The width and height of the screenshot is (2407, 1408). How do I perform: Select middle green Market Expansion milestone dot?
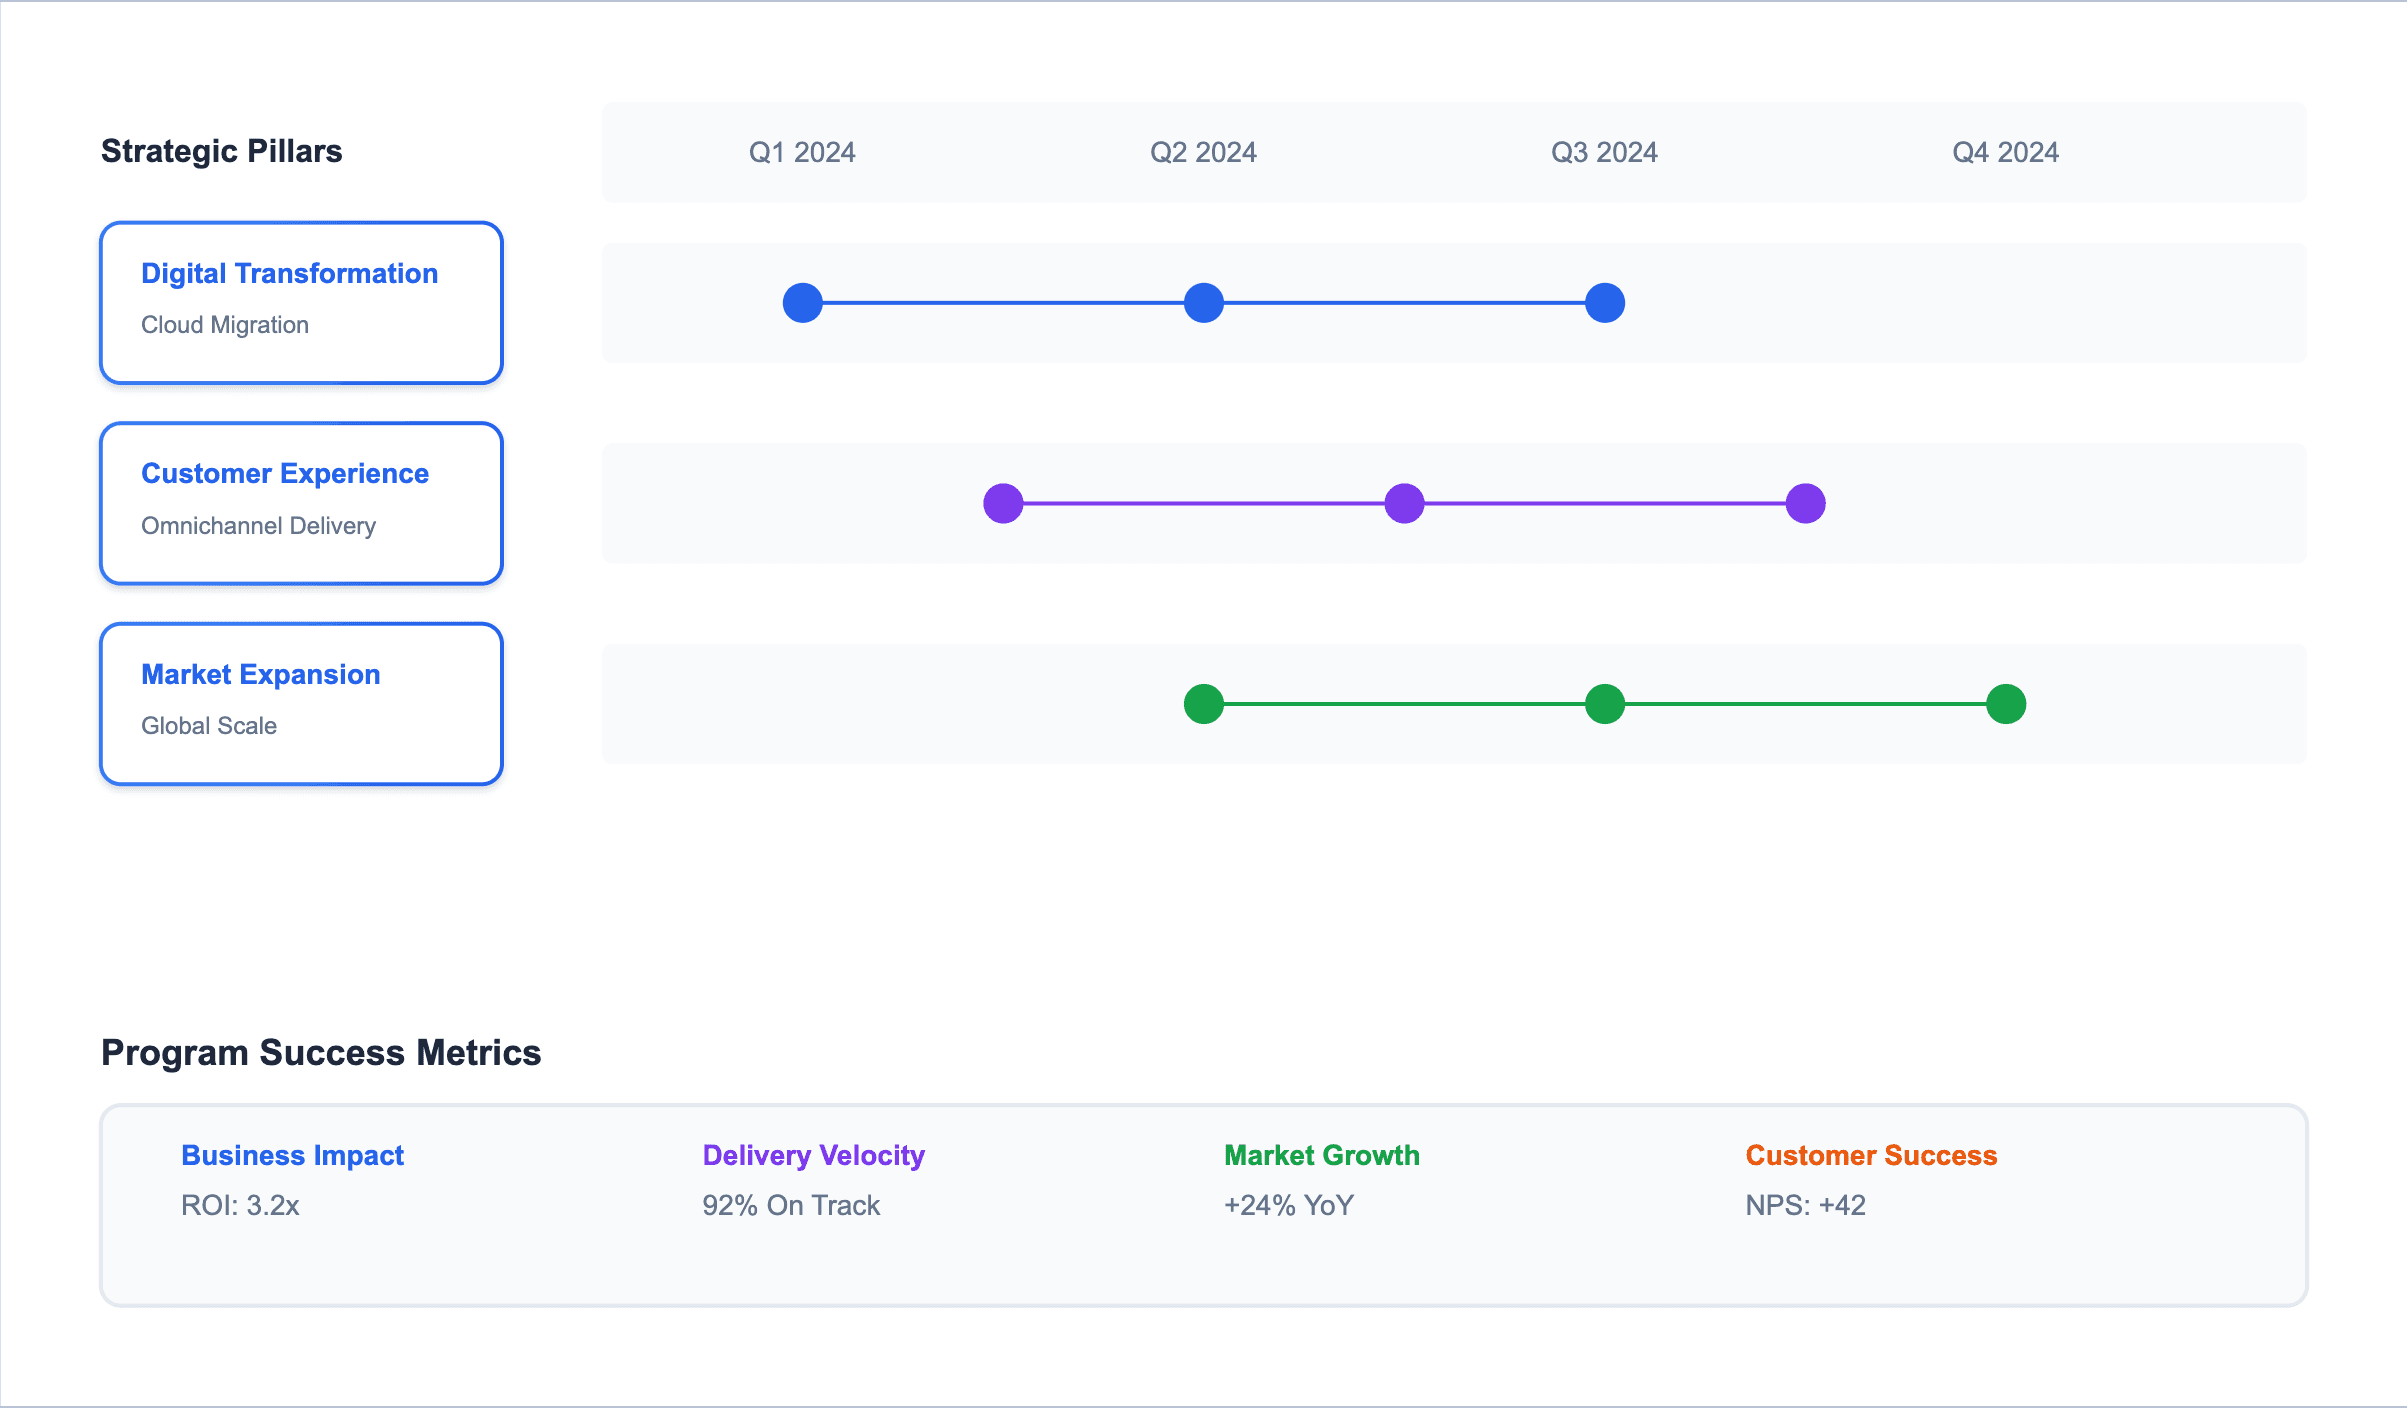click(1604, 704)
